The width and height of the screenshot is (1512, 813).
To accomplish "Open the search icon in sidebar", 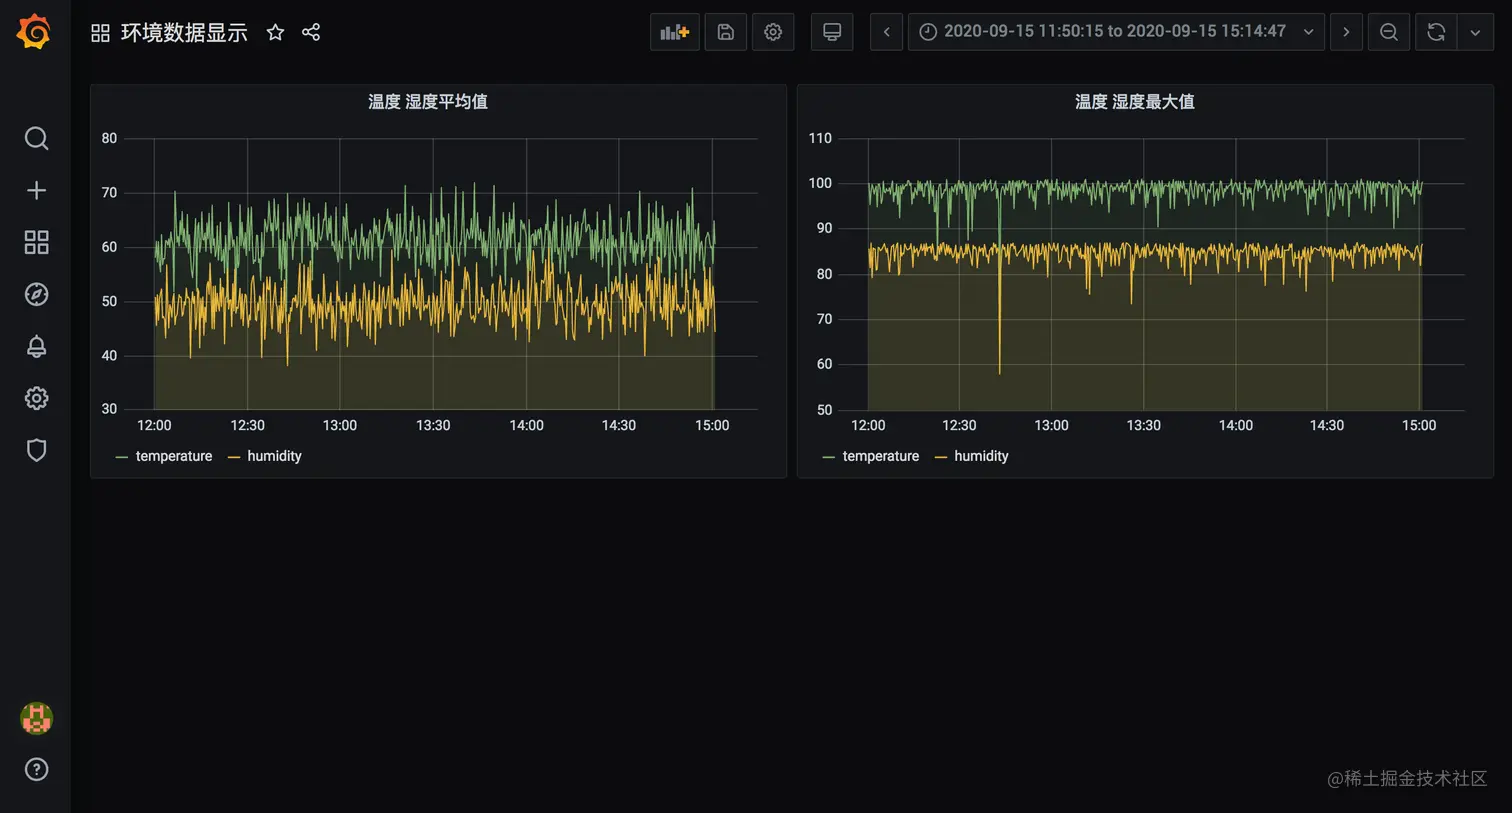I will tap(36, 138).
